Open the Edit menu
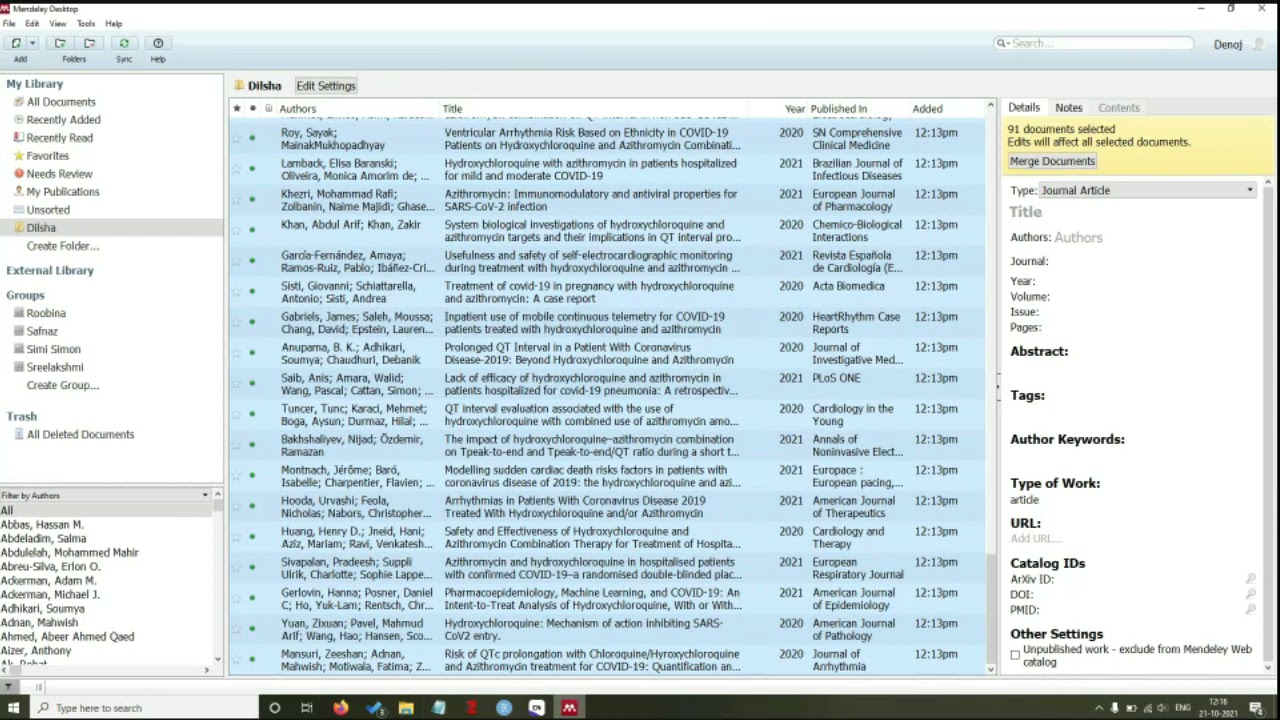 point(32,23)
